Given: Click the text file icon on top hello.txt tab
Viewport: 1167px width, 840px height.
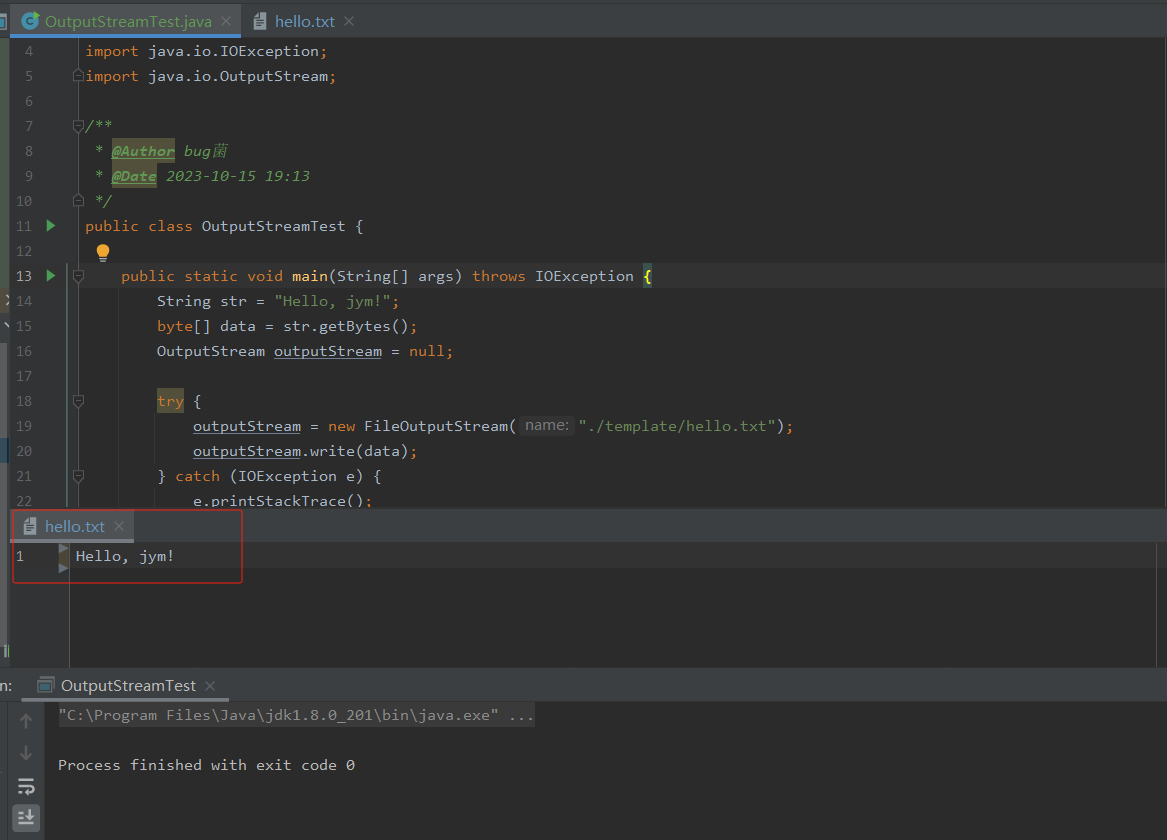Looking at the screenshot, I should click(260, 22).
